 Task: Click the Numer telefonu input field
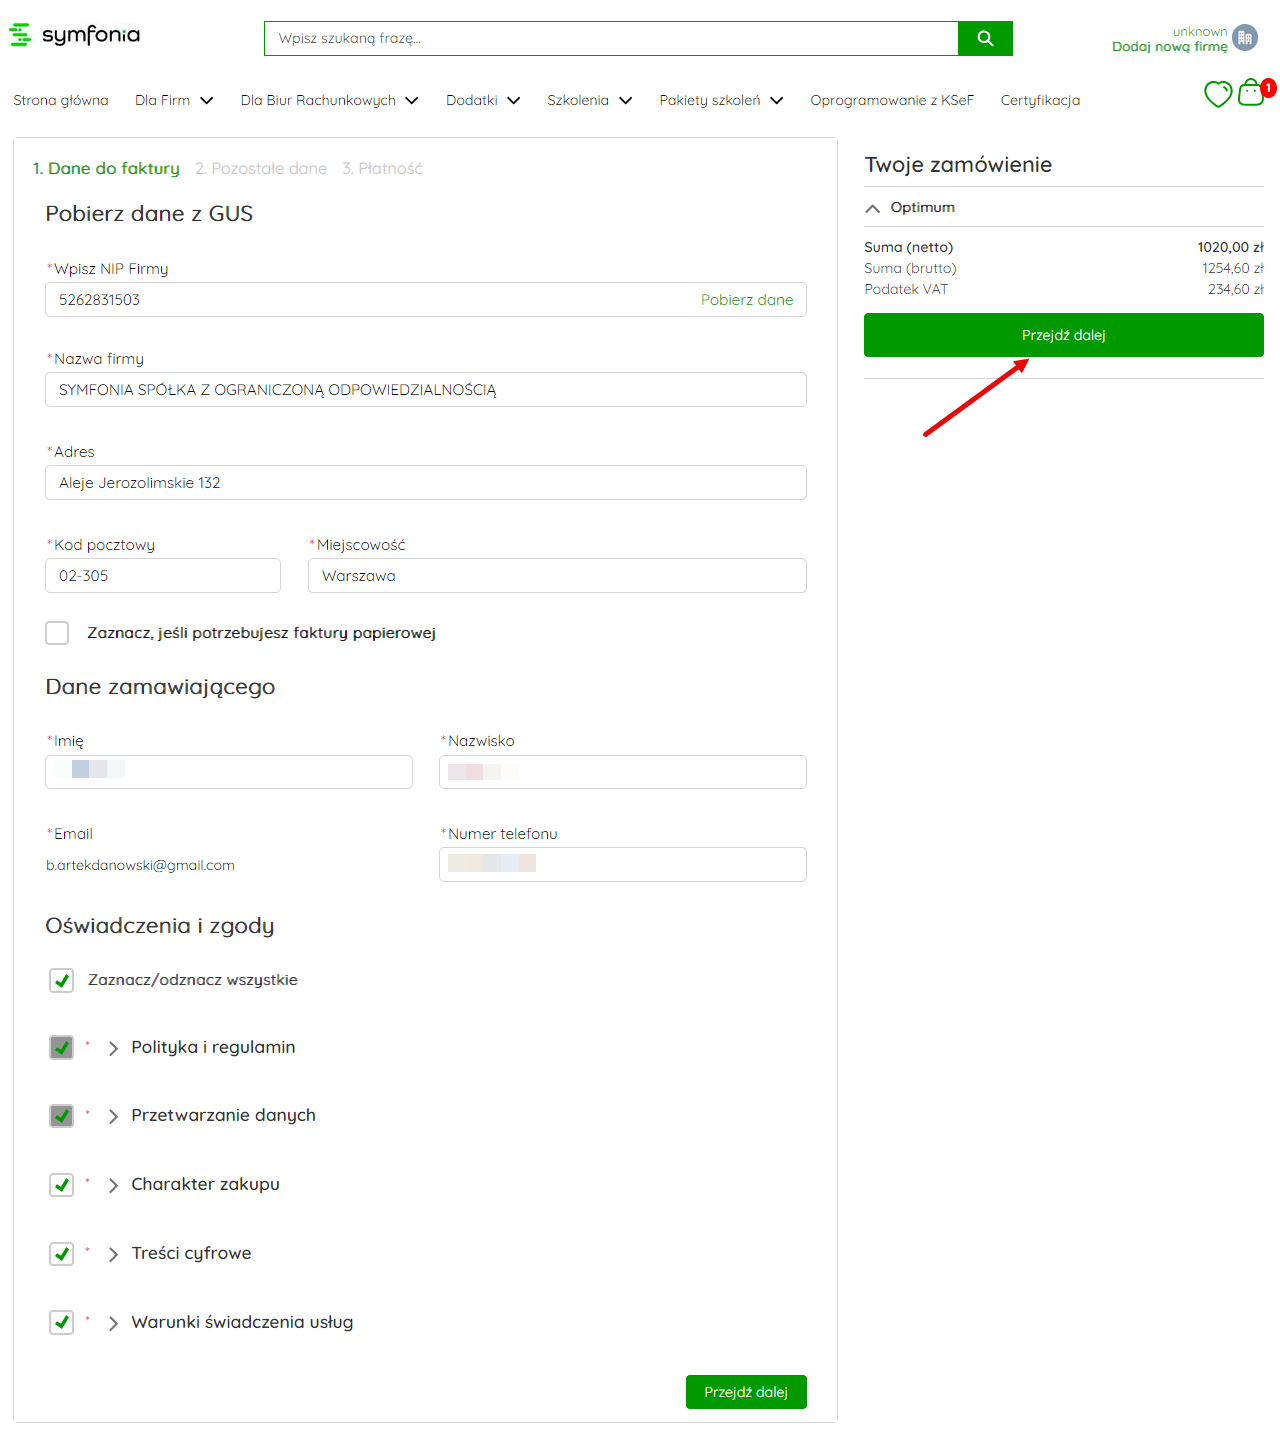click(623, 864)
